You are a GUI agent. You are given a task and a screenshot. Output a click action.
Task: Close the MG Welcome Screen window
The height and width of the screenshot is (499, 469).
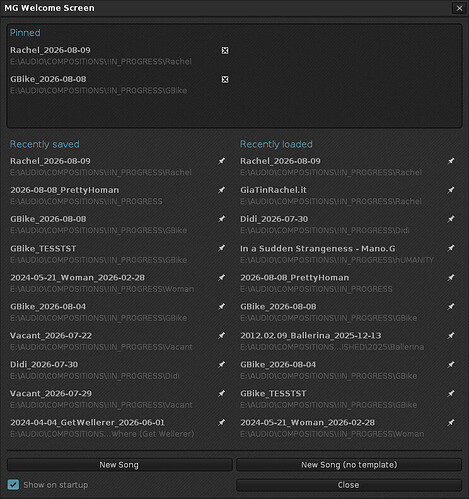459,8
